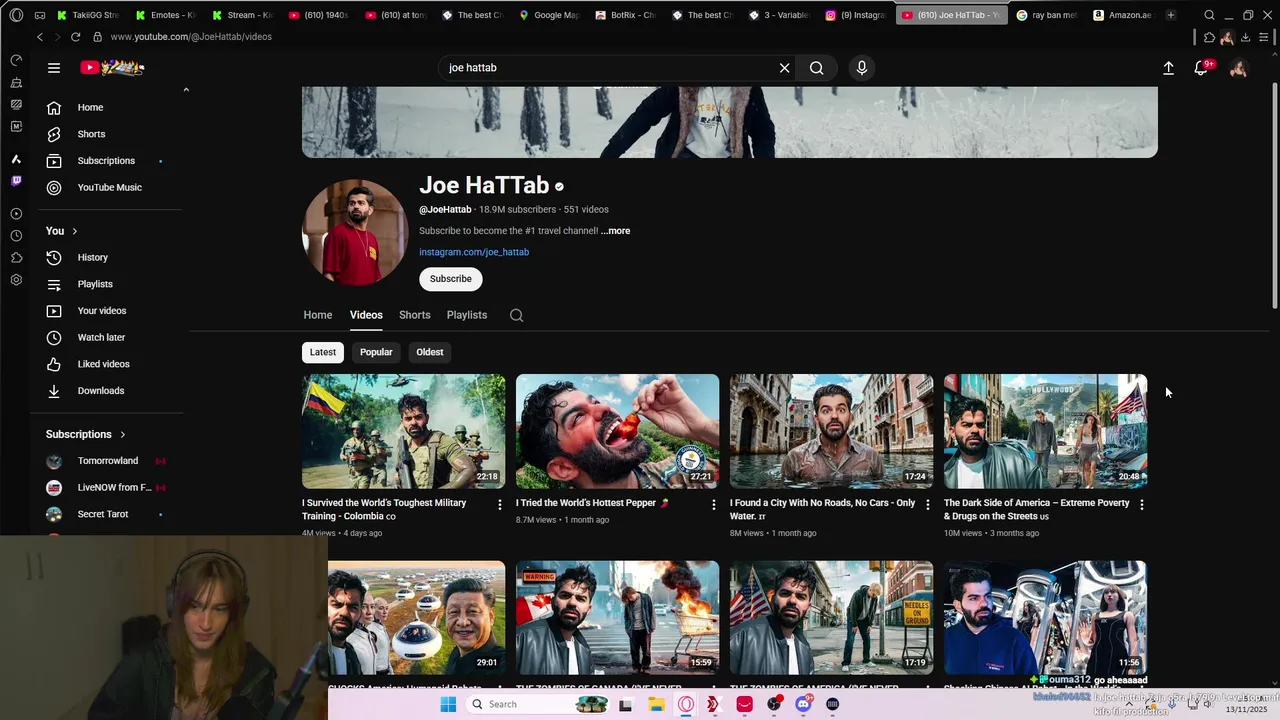Screen dimensions: 1280x720
Task: Open Watch later in the sidebar
Action: (x=110, y=338)
